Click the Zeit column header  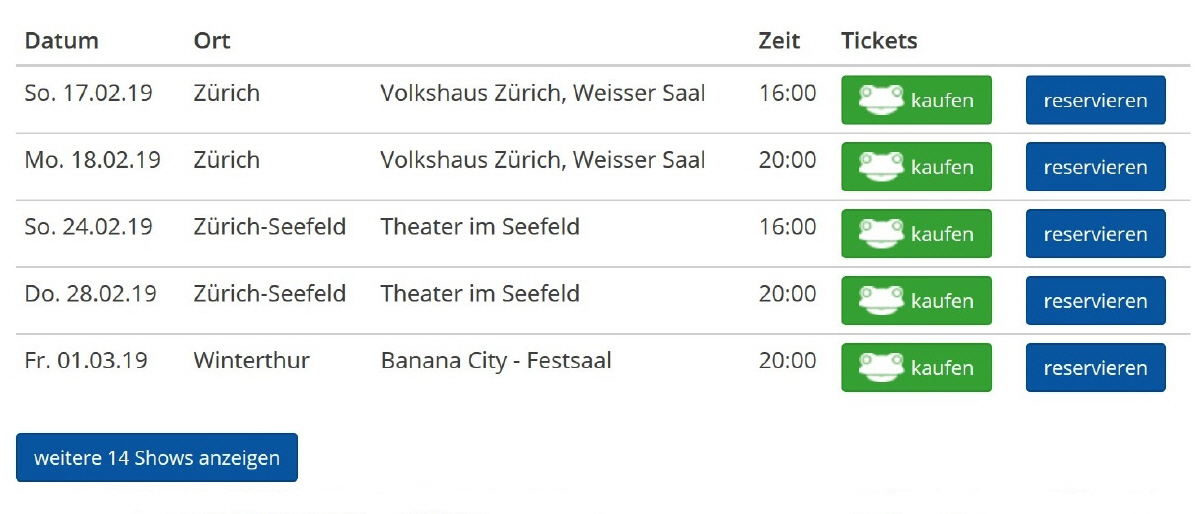click(x=779, y=41)
